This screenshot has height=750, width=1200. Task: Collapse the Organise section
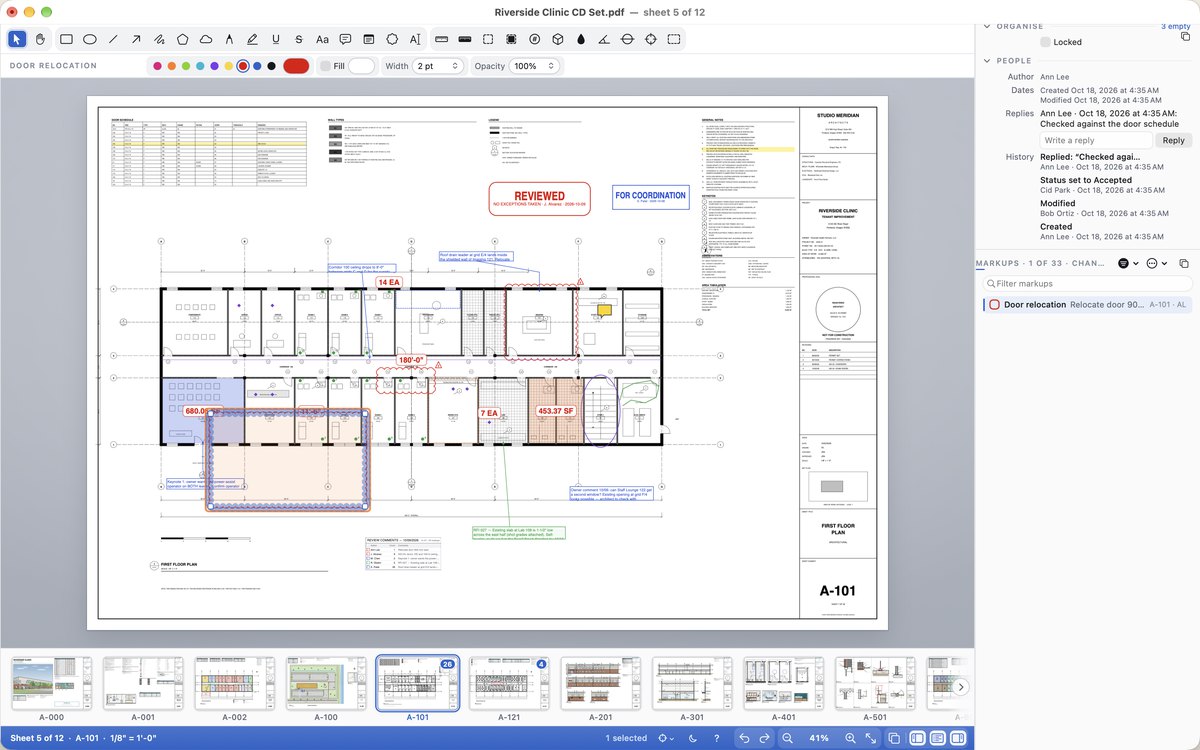pos(987,26)
